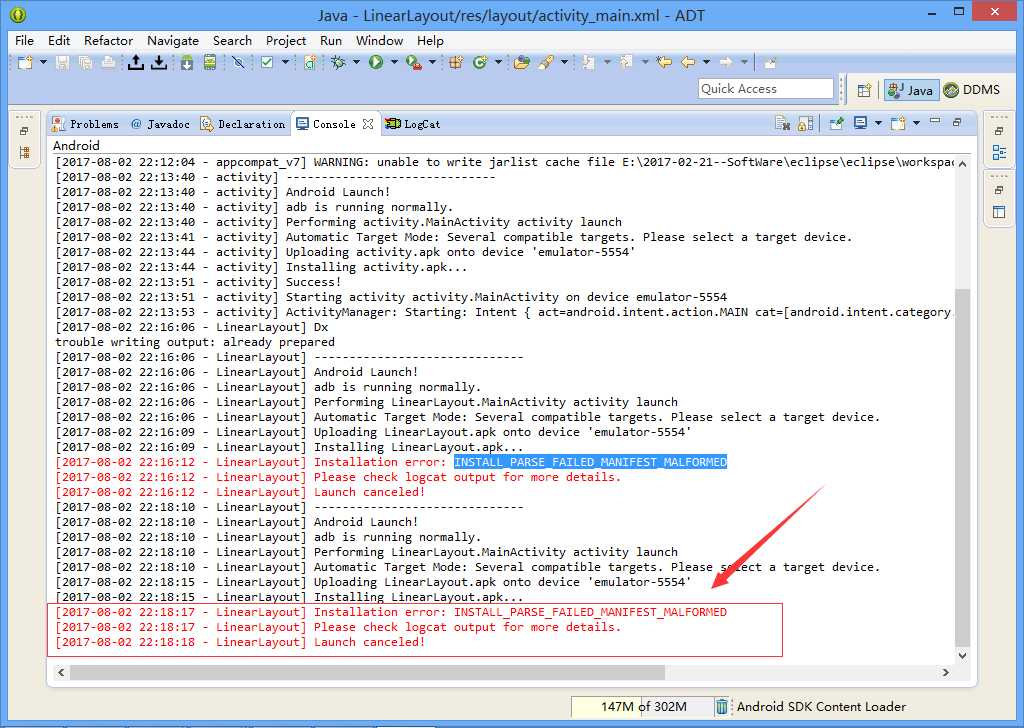
Task: Expand the dropdown beside the checkmark icon
Action: click(285, 63)
